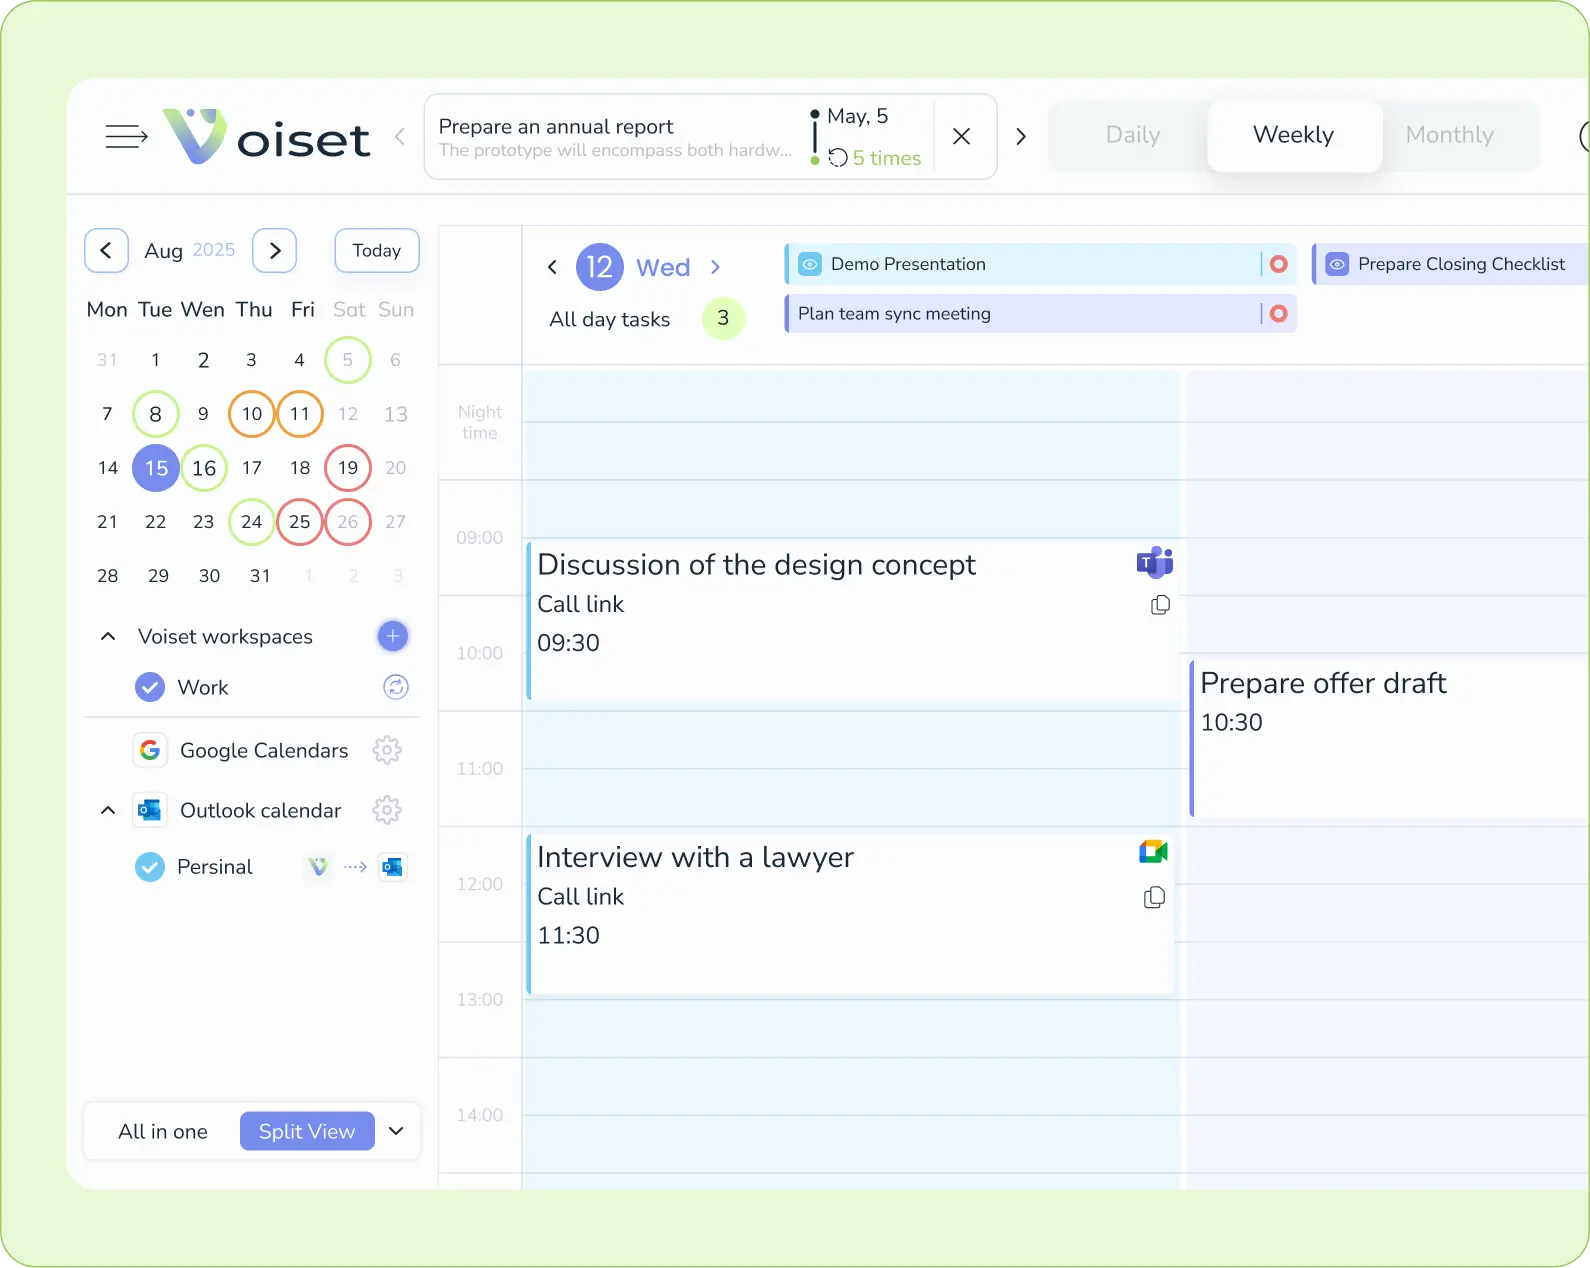Mark Demo Presentation task complete circle
The width and height of the screenshot is (1590, 1268).
1278,264
